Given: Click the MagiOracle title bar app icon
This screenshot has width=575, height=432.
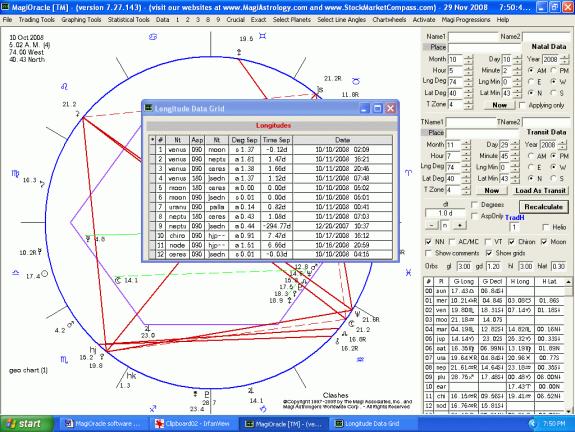Looking at the screenshot, I should click(6, 7).
